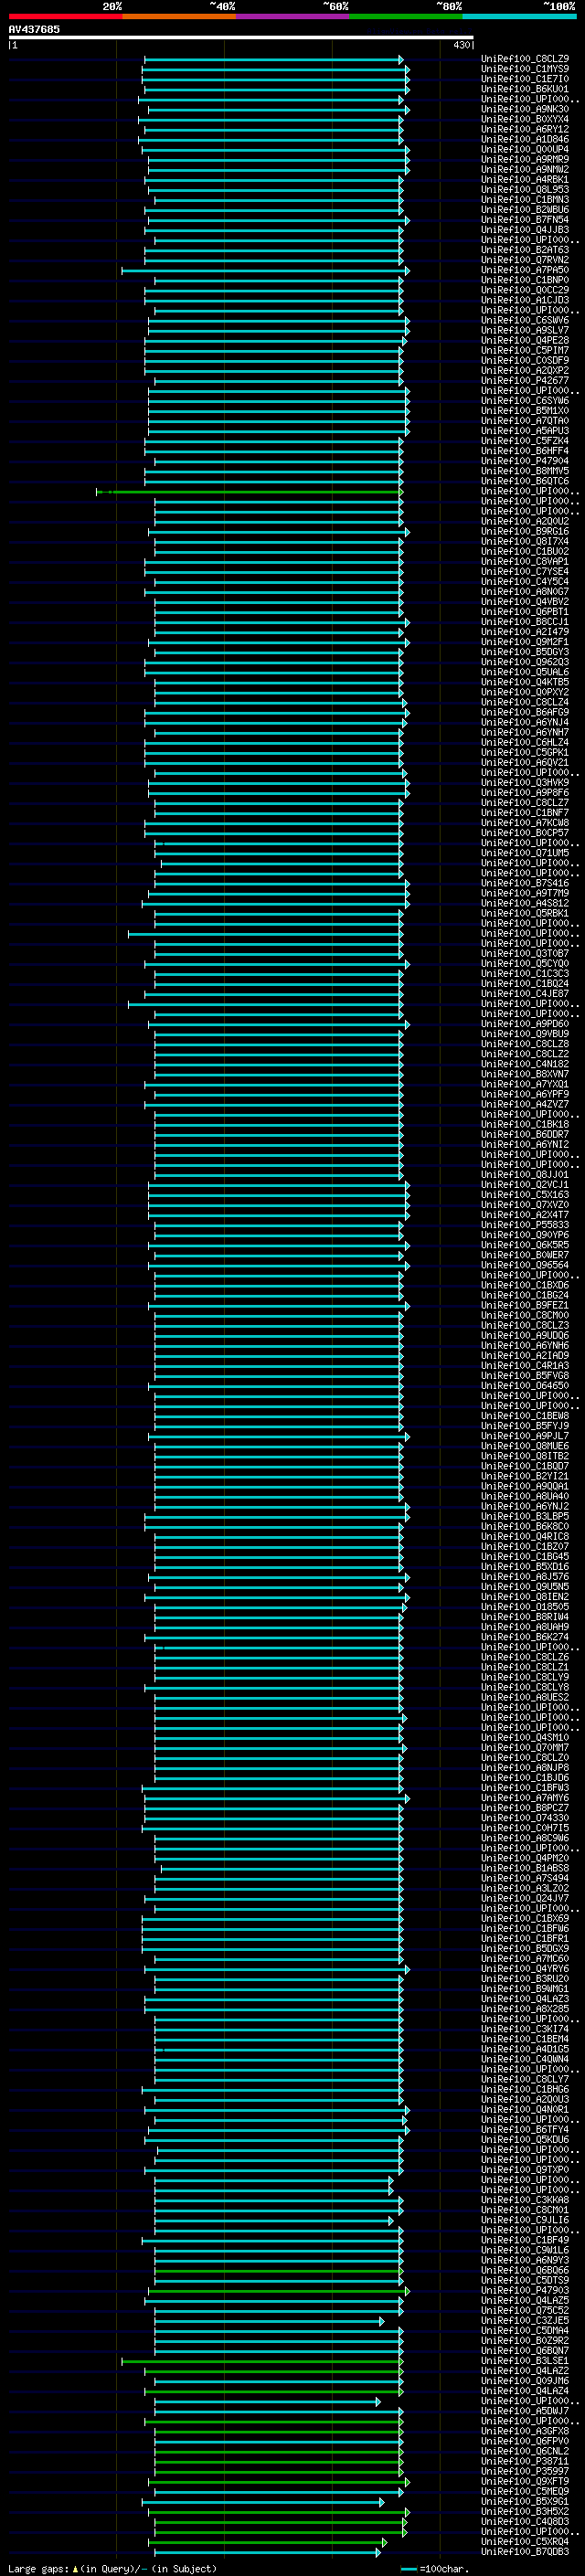Screen dimensions: 585x2576
Task: Select label UniRef100_Q96564
Action: tap(525, 1265)
